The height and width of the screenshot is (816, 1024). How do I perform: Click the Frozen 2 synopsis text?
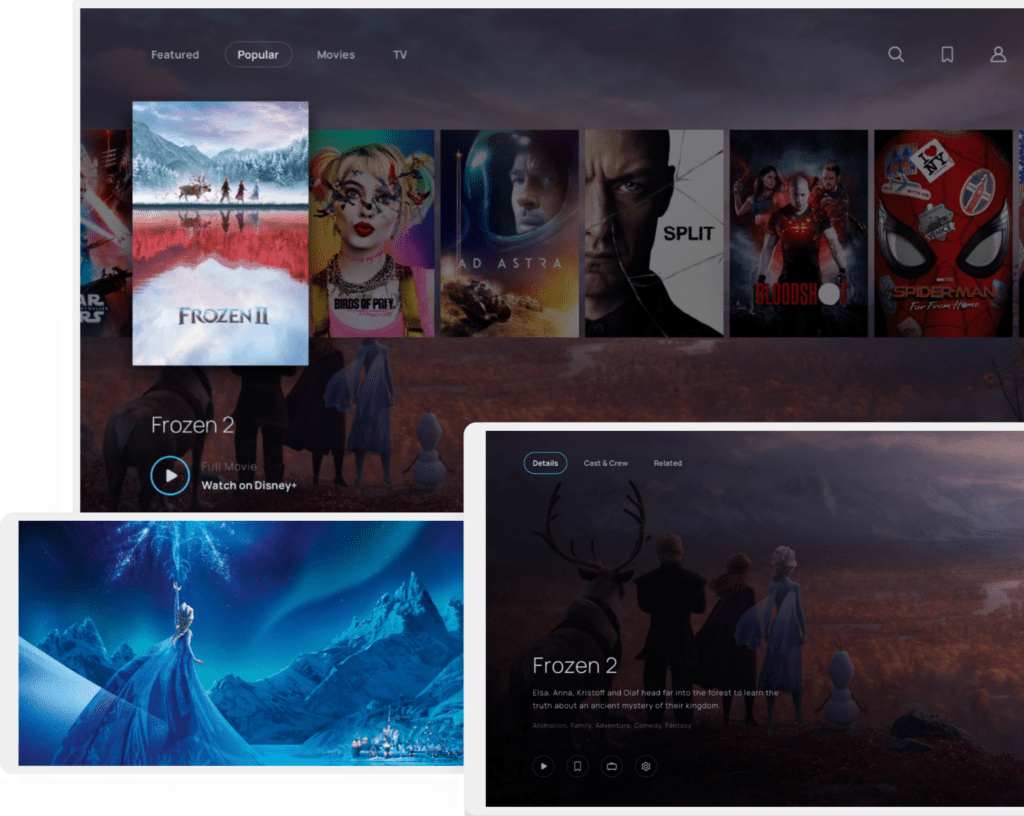(655, 699)
